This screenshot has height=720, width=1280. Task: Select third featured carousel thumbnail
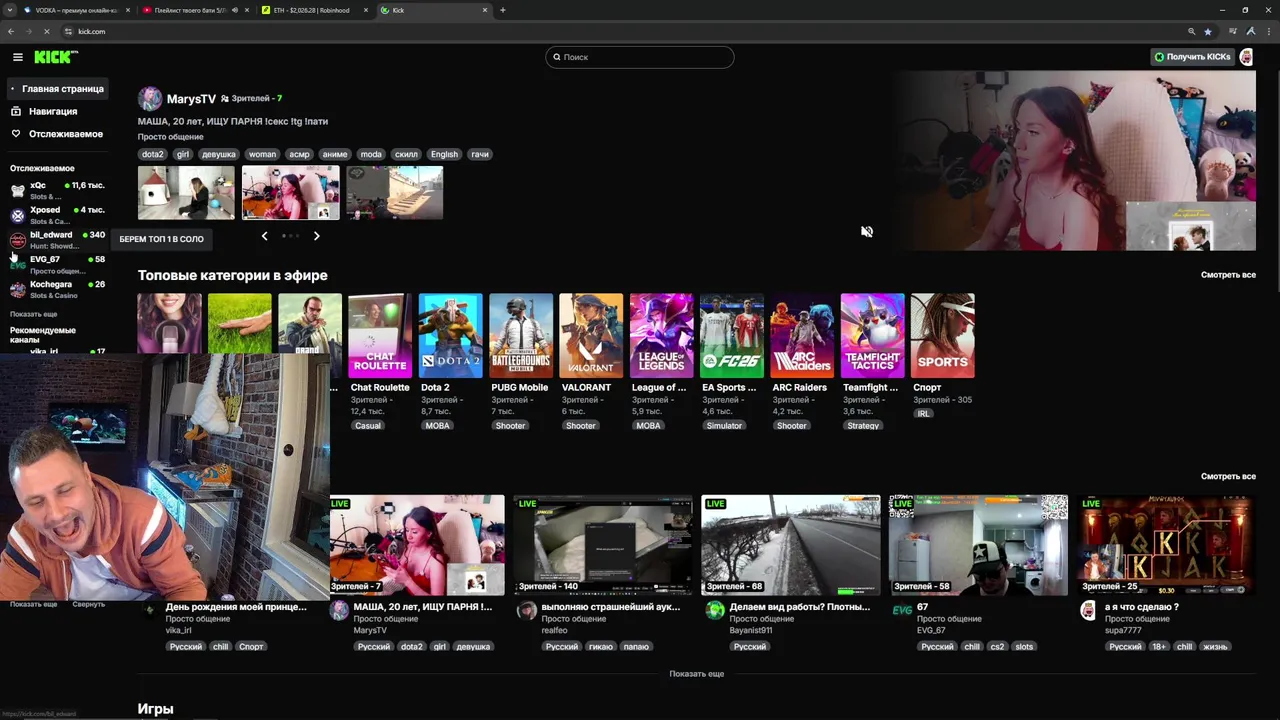pos(394,192)
